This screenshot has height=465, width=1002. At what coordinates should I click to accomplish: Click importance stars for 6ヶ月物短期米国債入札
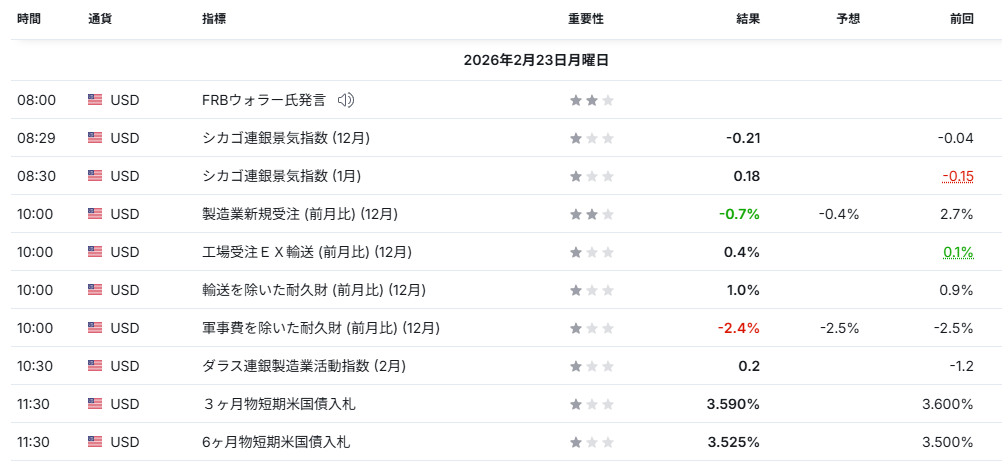click(592, 442)
